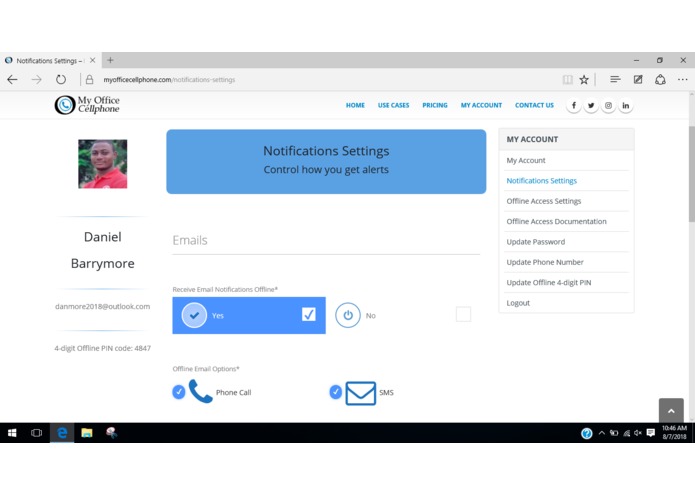Toggle the Phone Call option checkmark
Image resolution: width=695 pixels, height=494 pixels.
(179, 392)
